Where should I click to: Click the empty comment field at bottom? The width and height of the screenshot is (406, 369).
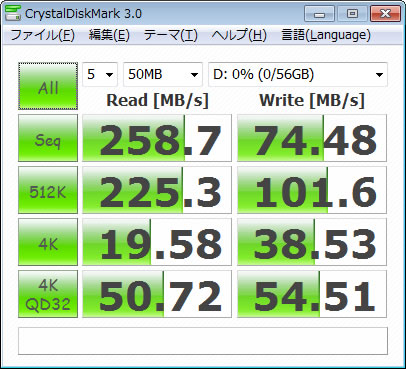(x=203, y=341)
